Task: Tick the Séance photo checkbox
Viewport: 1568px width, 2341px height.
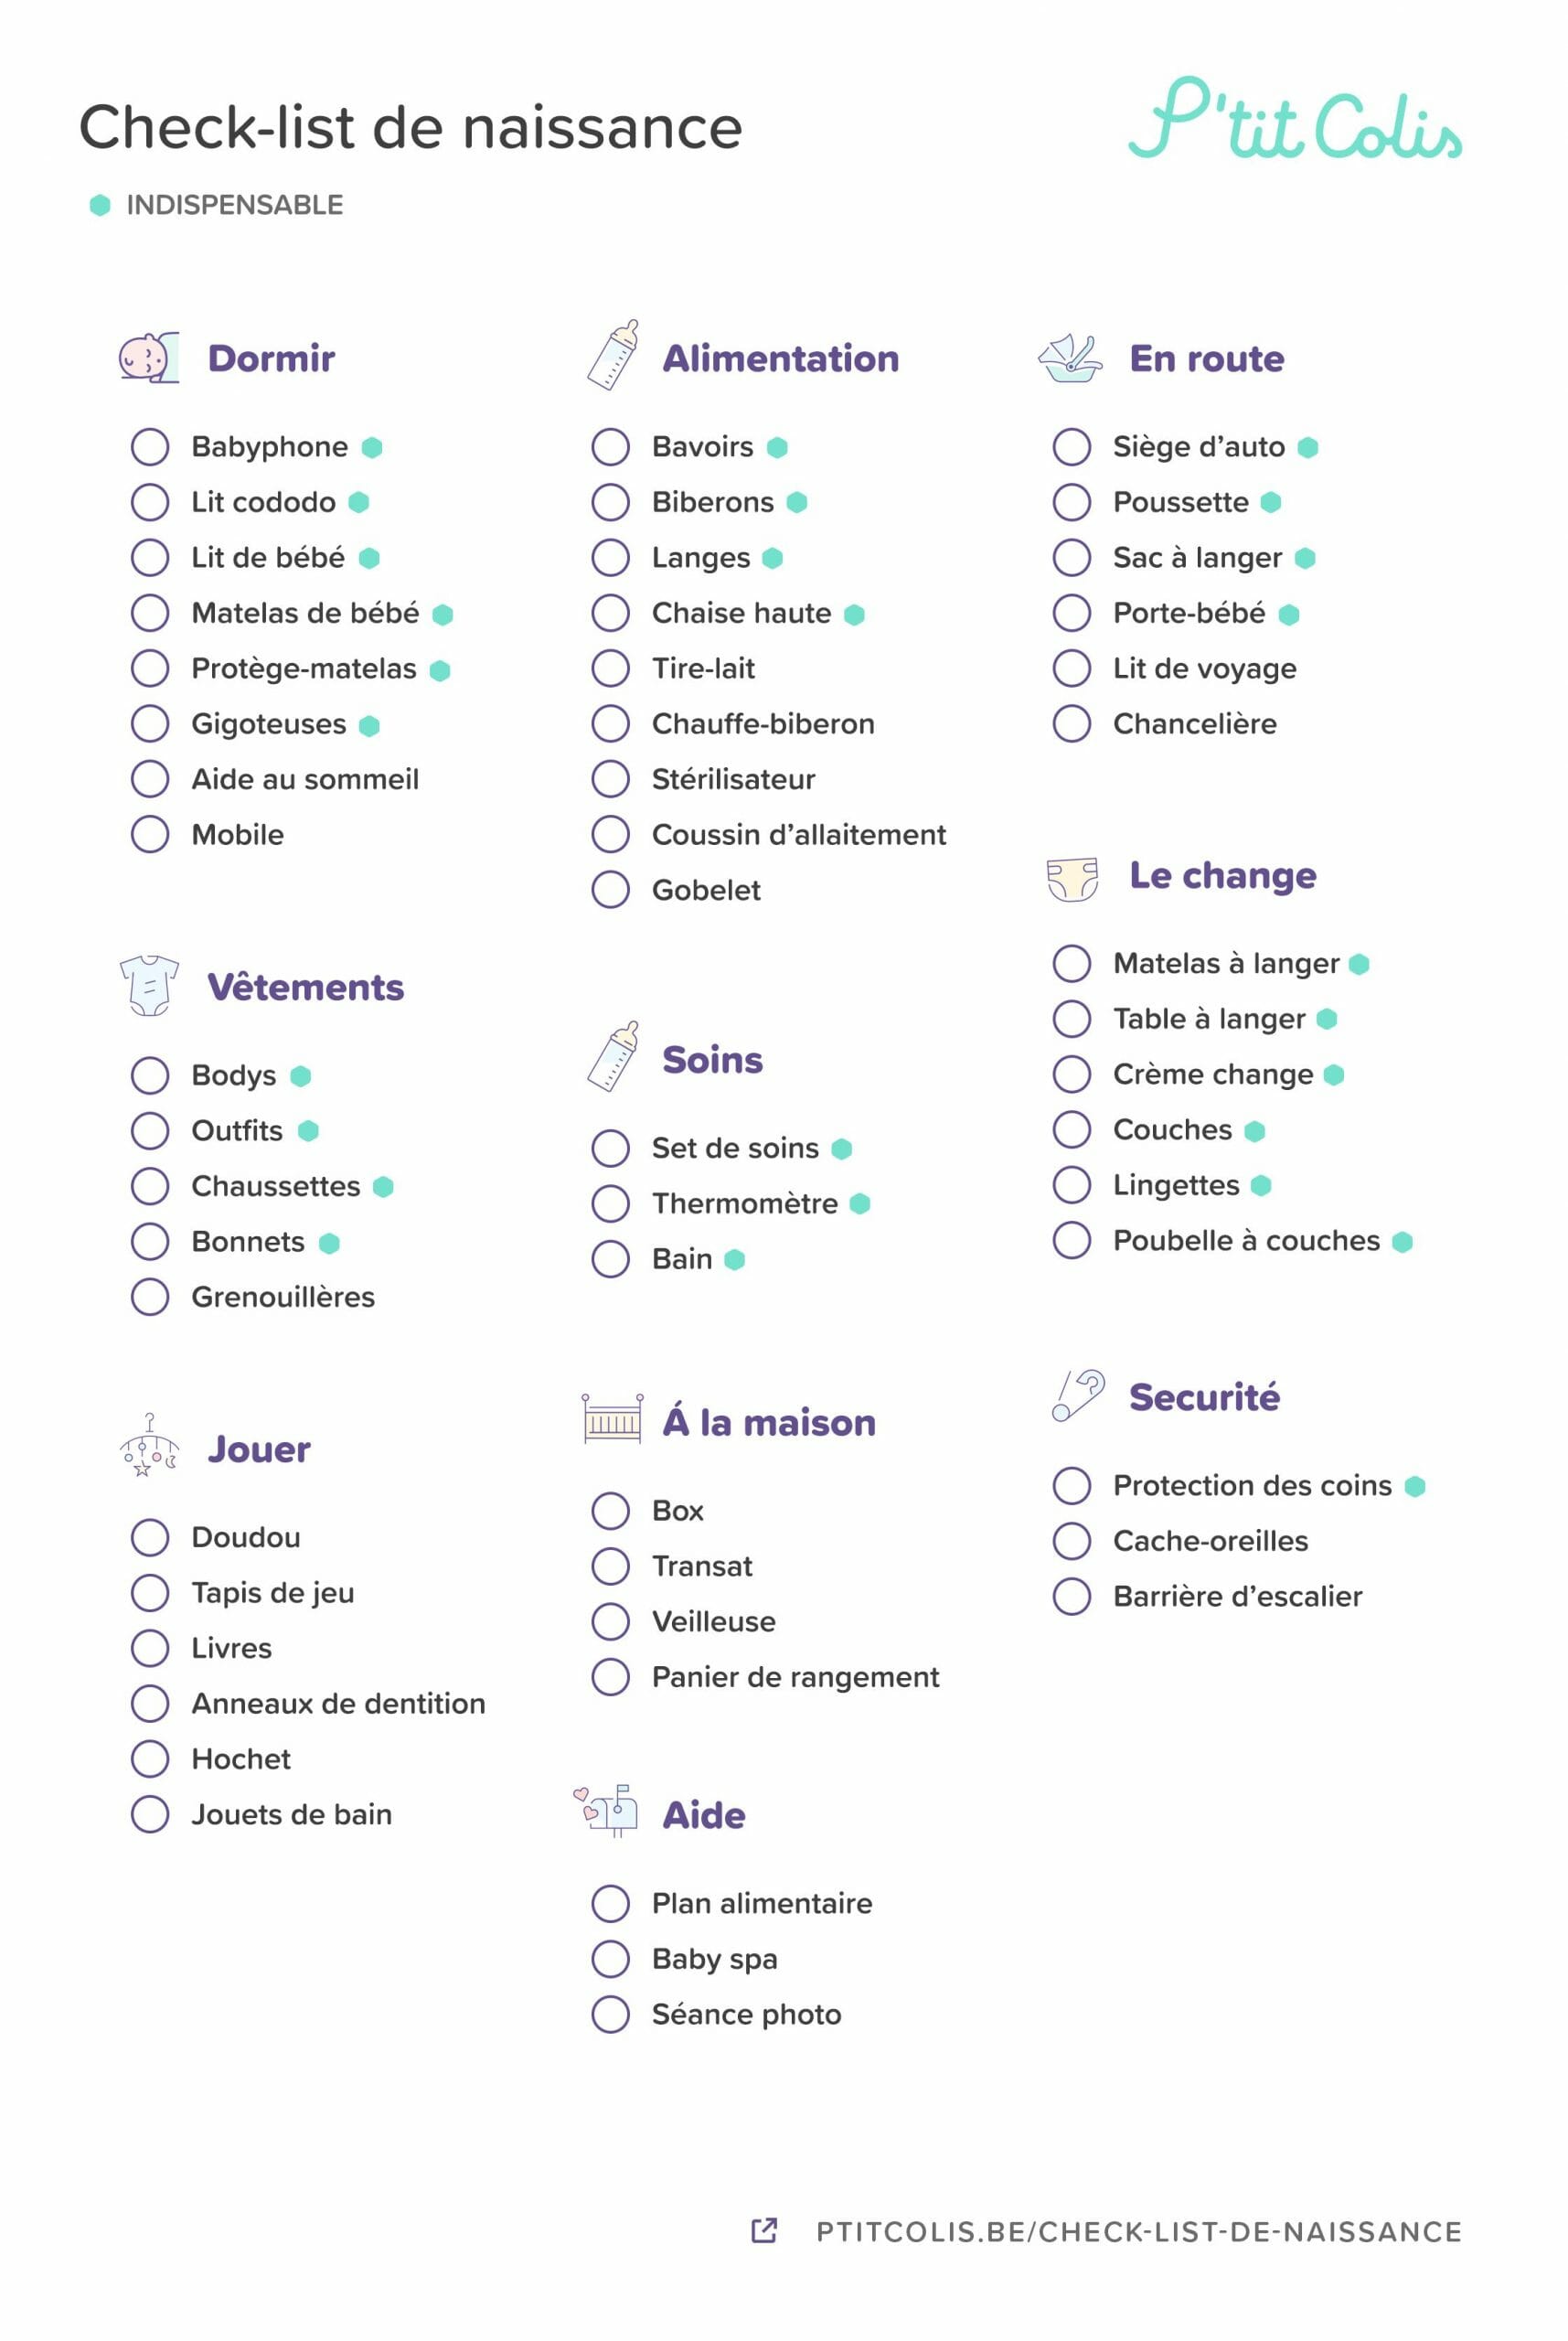Action: [x=610, y=2014]
